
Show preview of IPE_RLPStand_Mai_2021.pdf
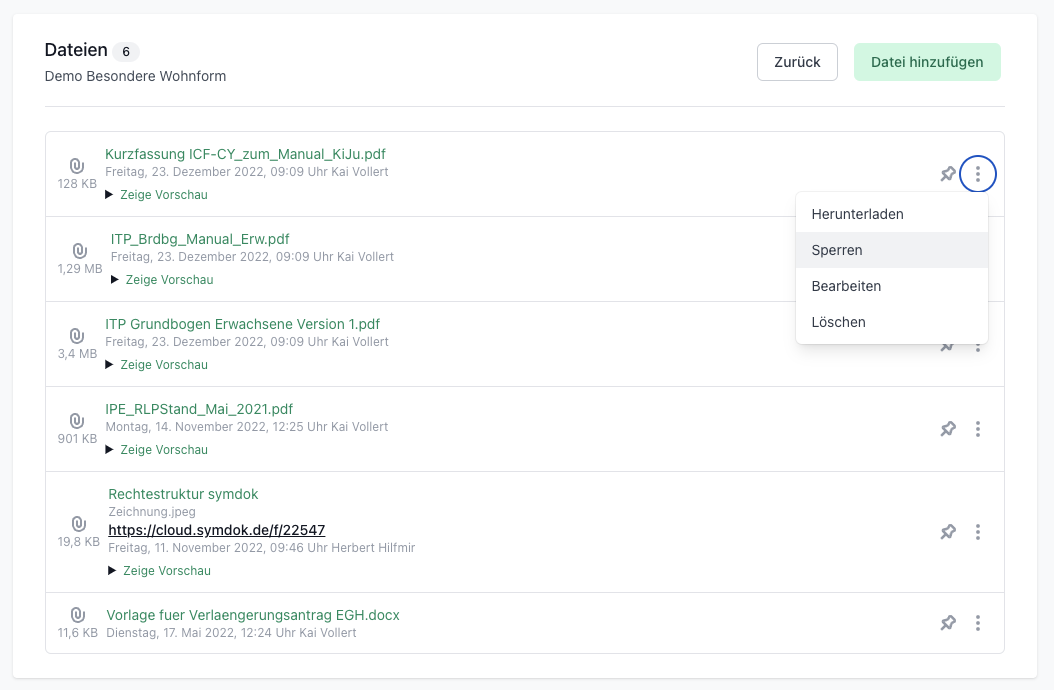pyautogui.click(x=157, y=449)
